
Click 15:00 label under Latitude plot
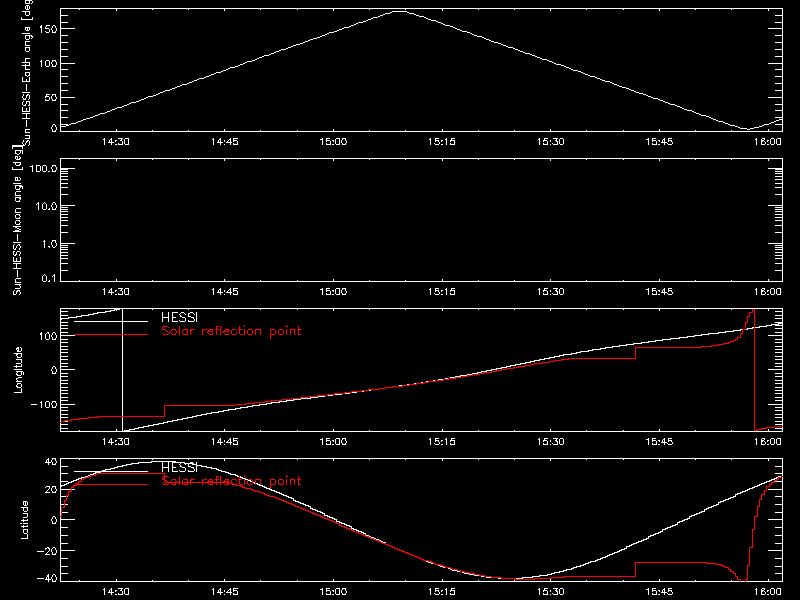click(333, 592)
